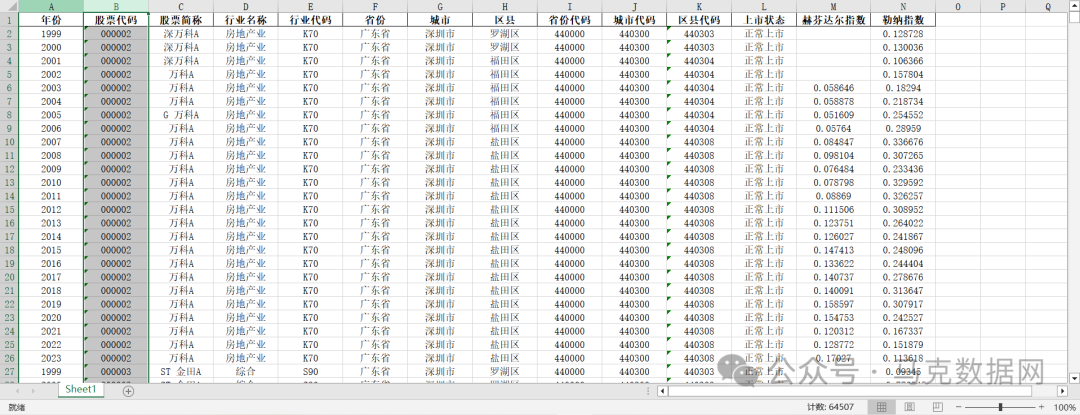
Task: Select Lerner index value 0.151879
Action: (x=903, y=345)
